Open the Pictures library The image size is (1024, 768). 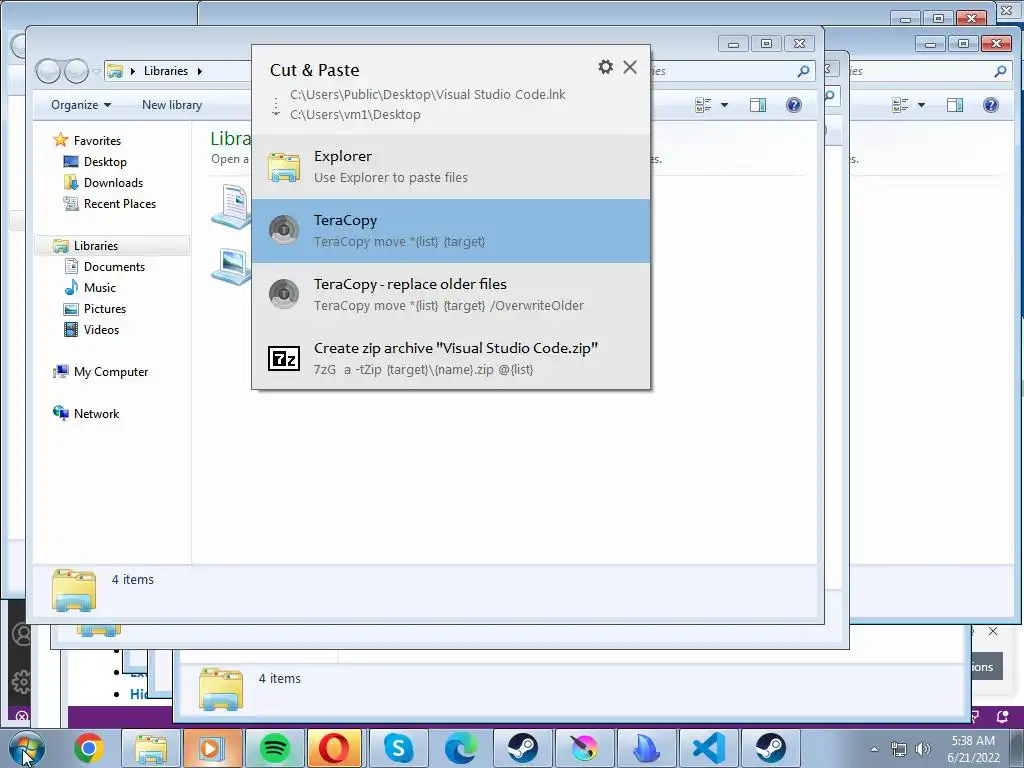tap(104, 308)
